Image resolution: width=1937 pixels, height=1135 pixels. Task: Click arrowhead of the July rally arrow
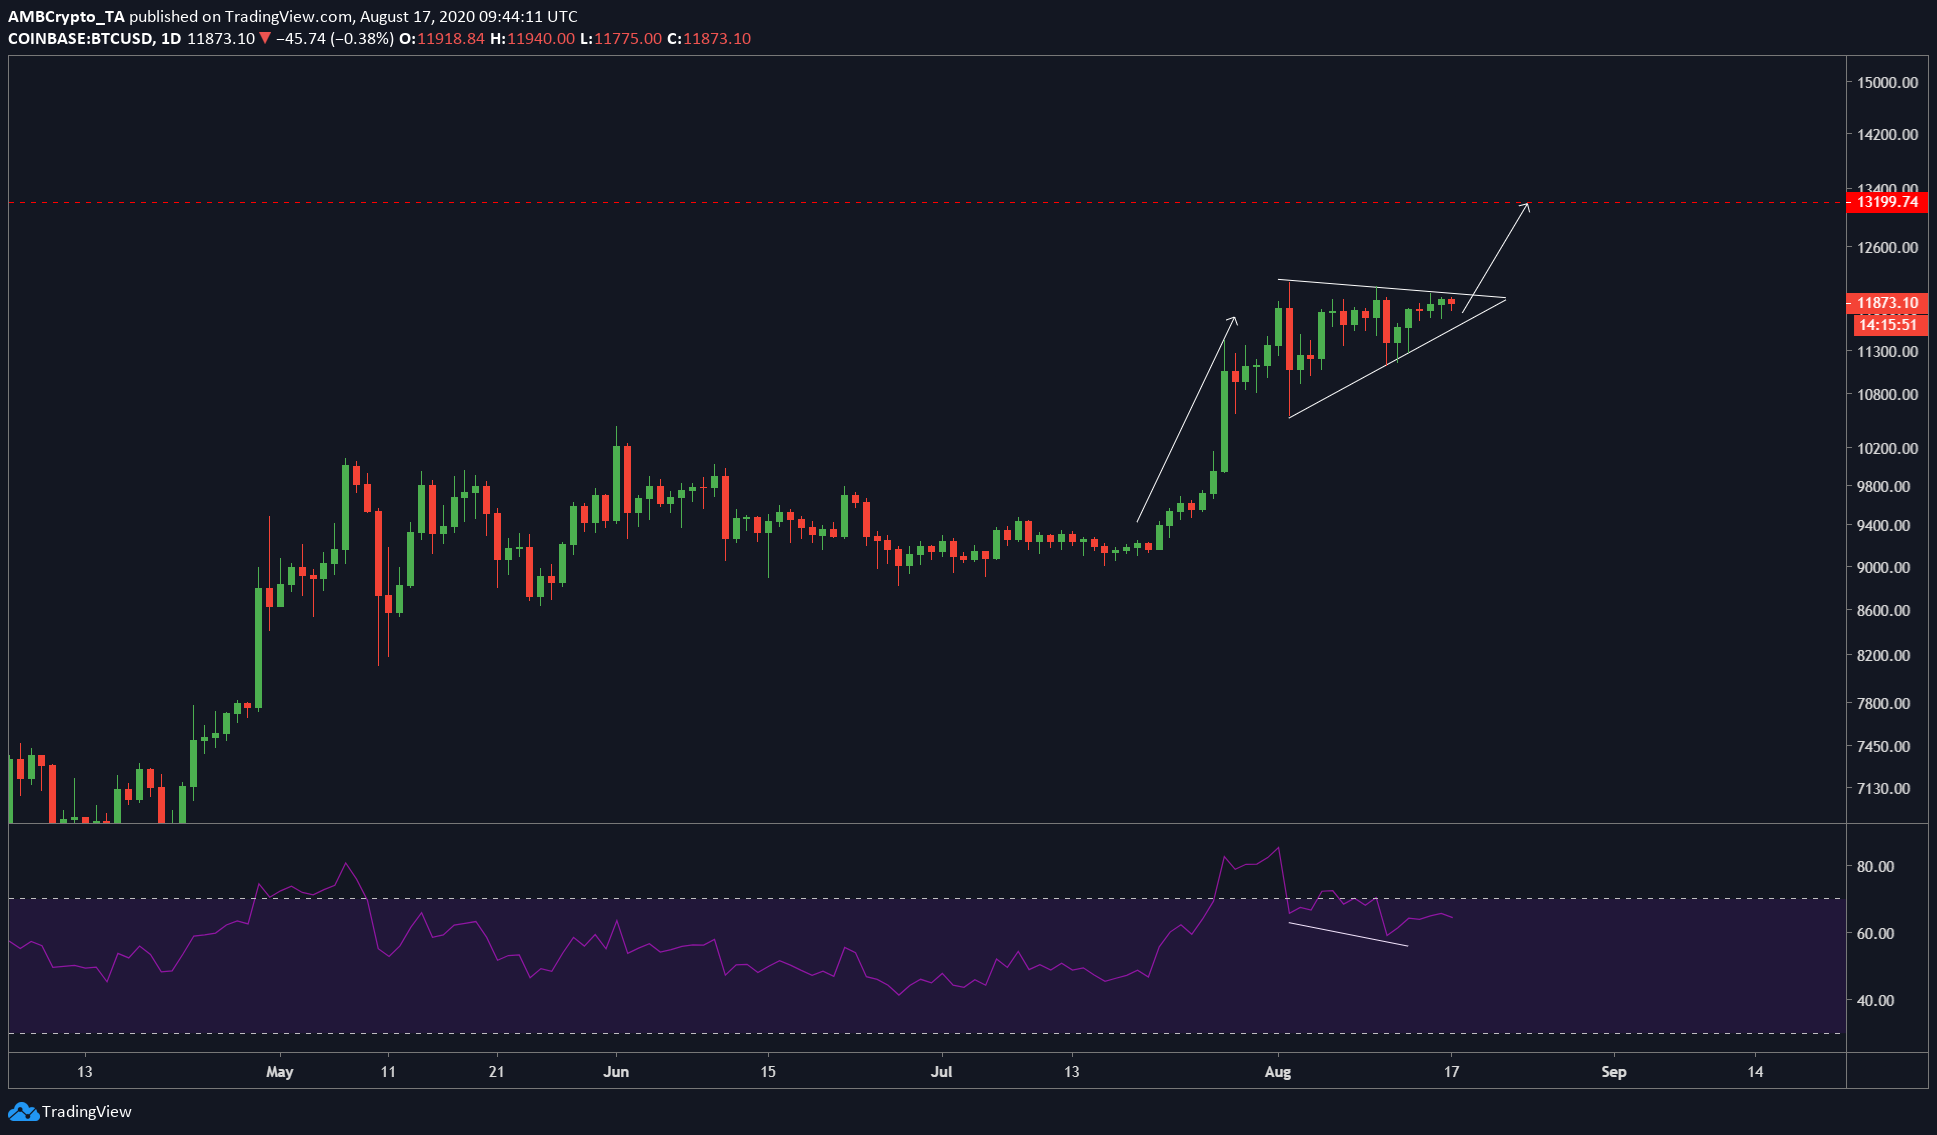(1234, 320)
